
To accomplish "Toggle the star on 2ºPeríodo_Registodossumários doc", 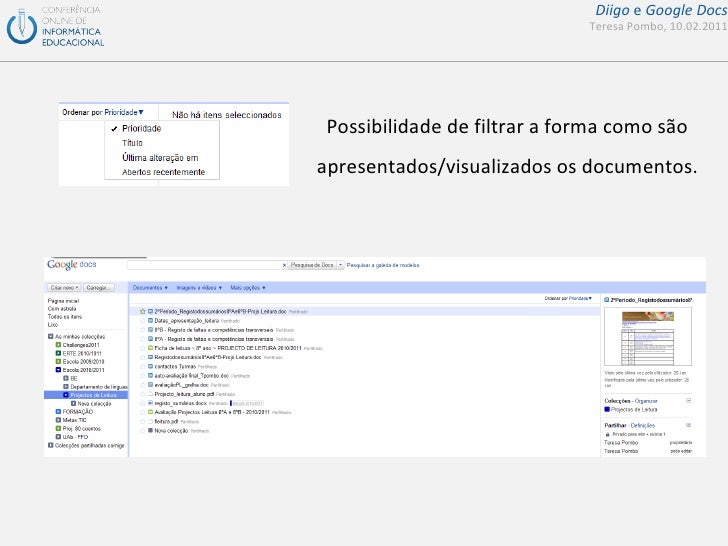I will [143, 312].
